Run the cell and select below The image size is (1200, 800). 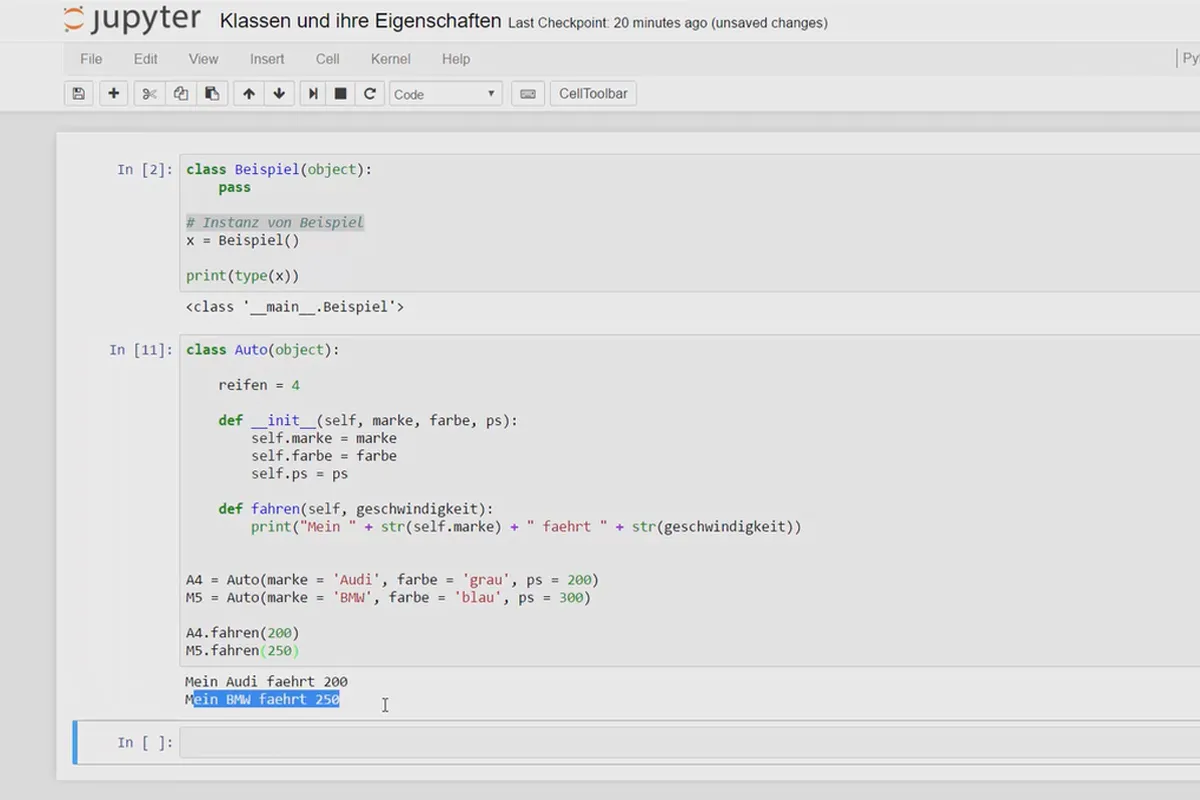313,94
